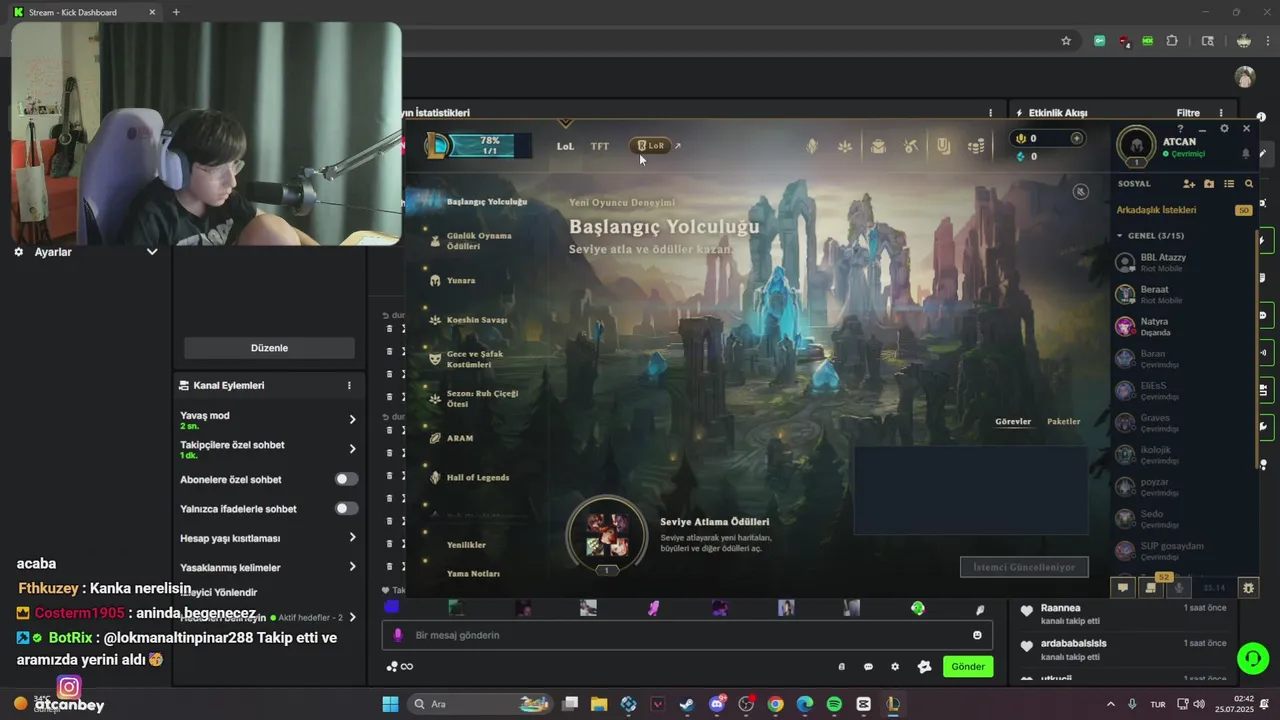Click Seviye Atlama Ödülleri reward thumbnail

(x=607, y=534)
